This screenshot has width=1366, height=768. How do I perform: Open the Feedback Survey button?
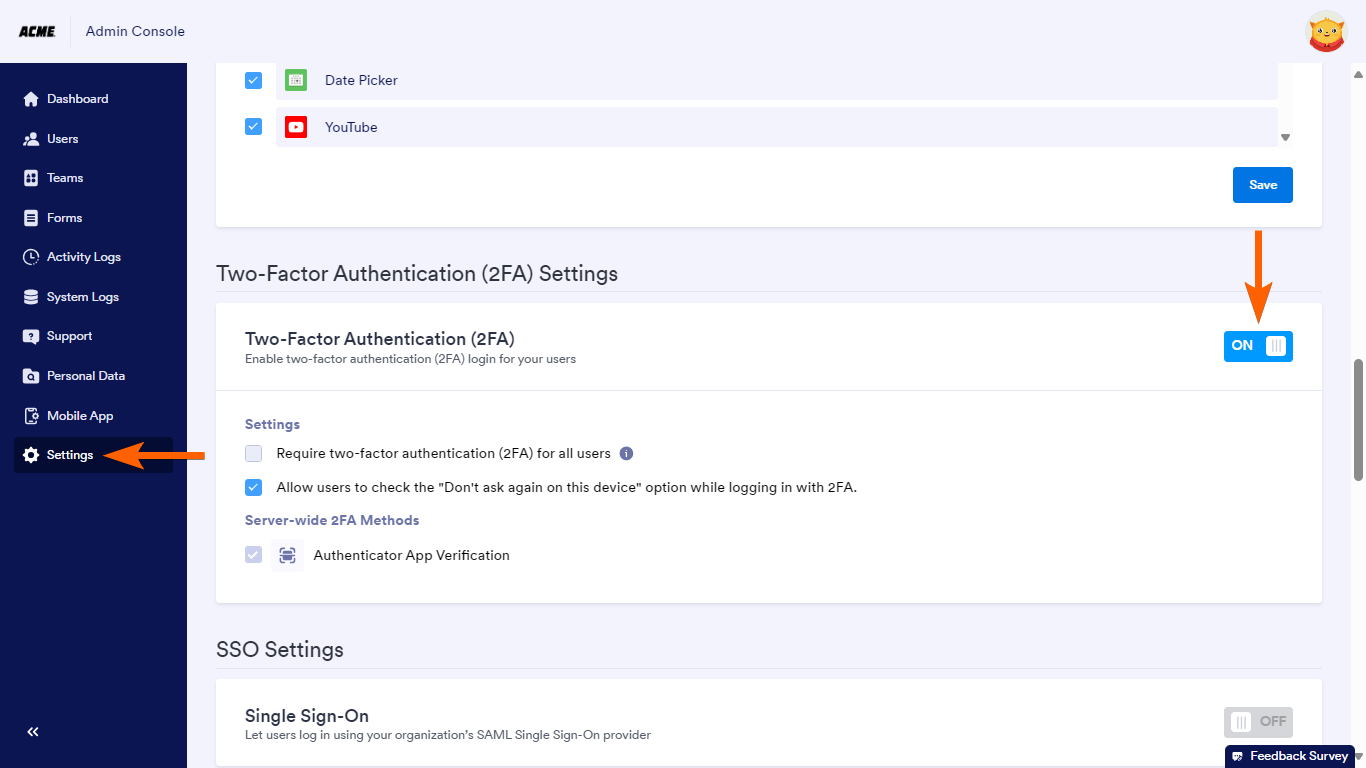(x=1290, y=756)
